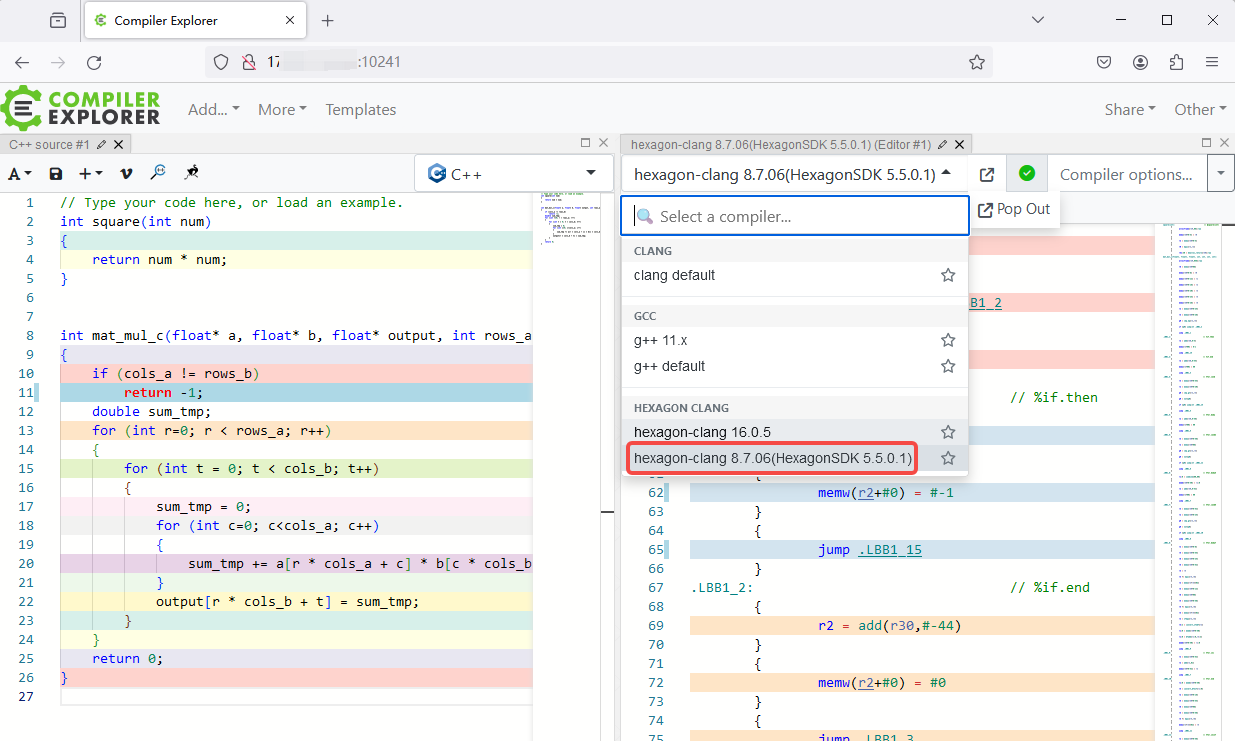Star the g++ 11.x compiler
Screen dimensions: 1235x741
(947, 340)
